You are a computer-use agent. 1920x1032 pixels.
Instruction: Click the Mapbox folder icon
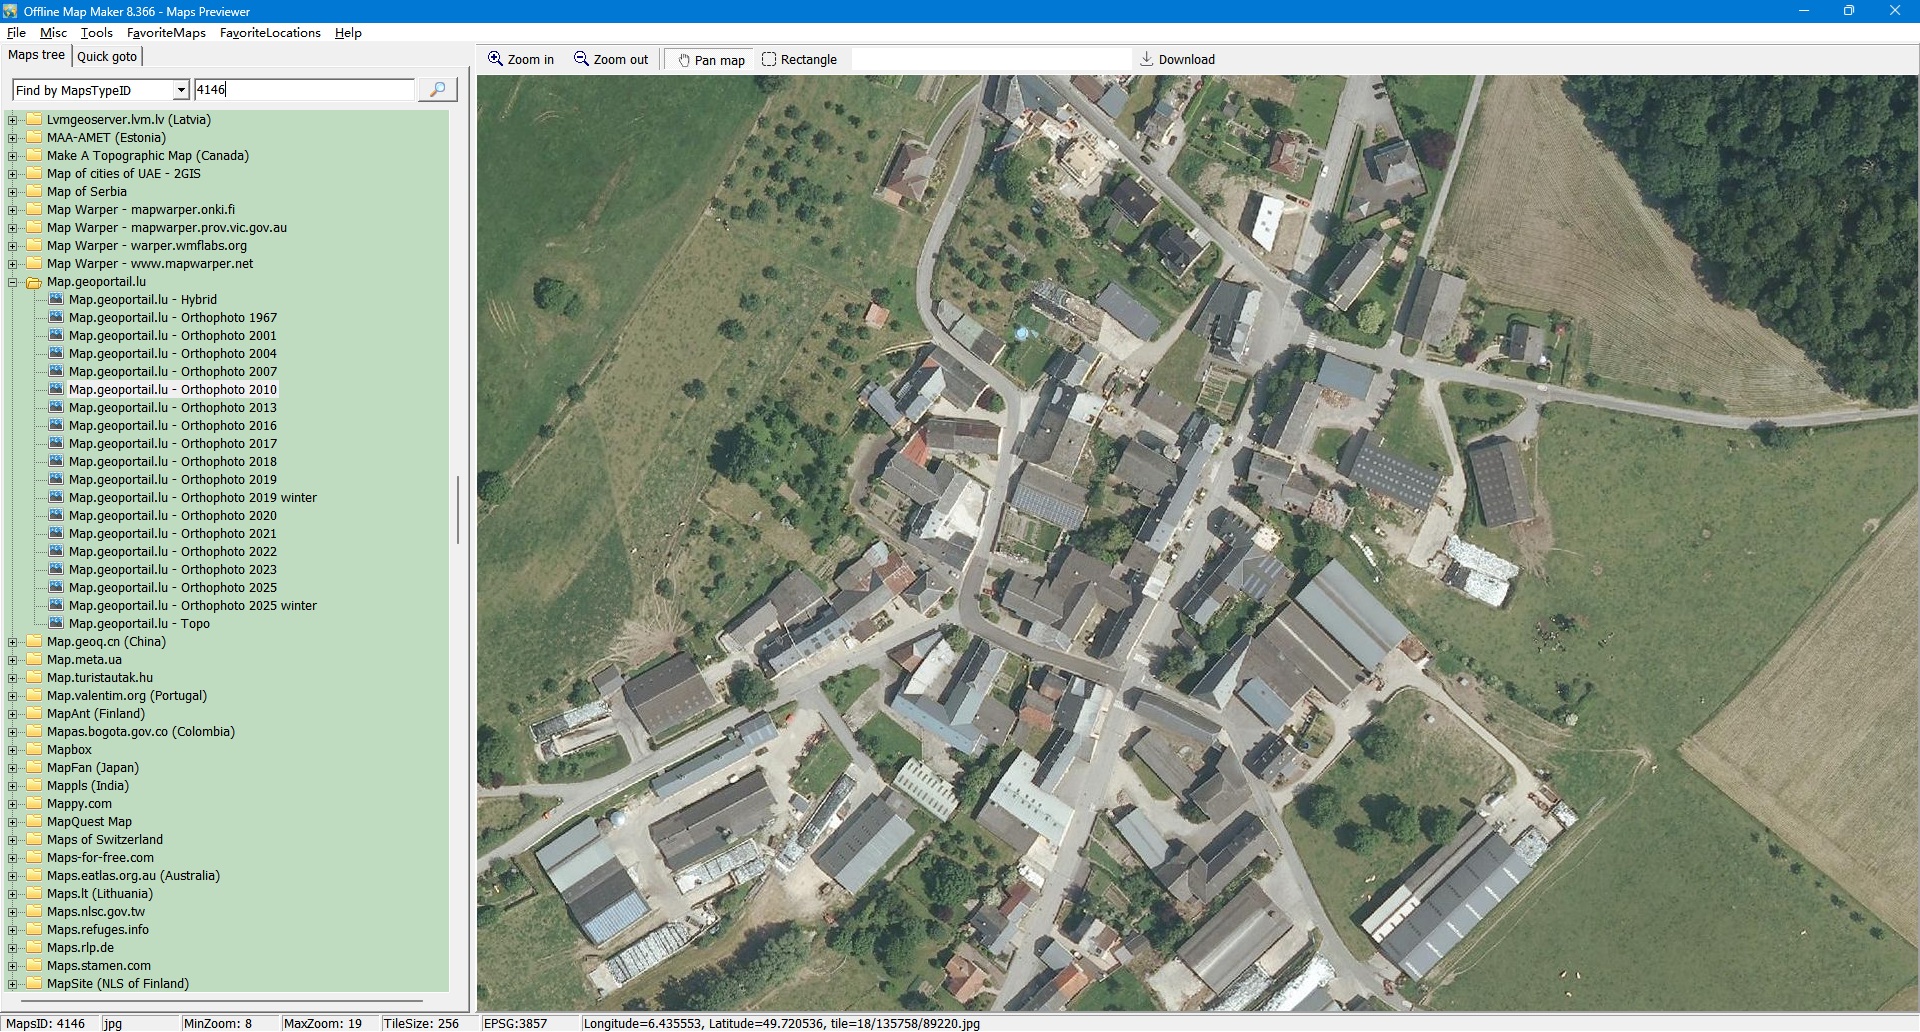(34, 750)
